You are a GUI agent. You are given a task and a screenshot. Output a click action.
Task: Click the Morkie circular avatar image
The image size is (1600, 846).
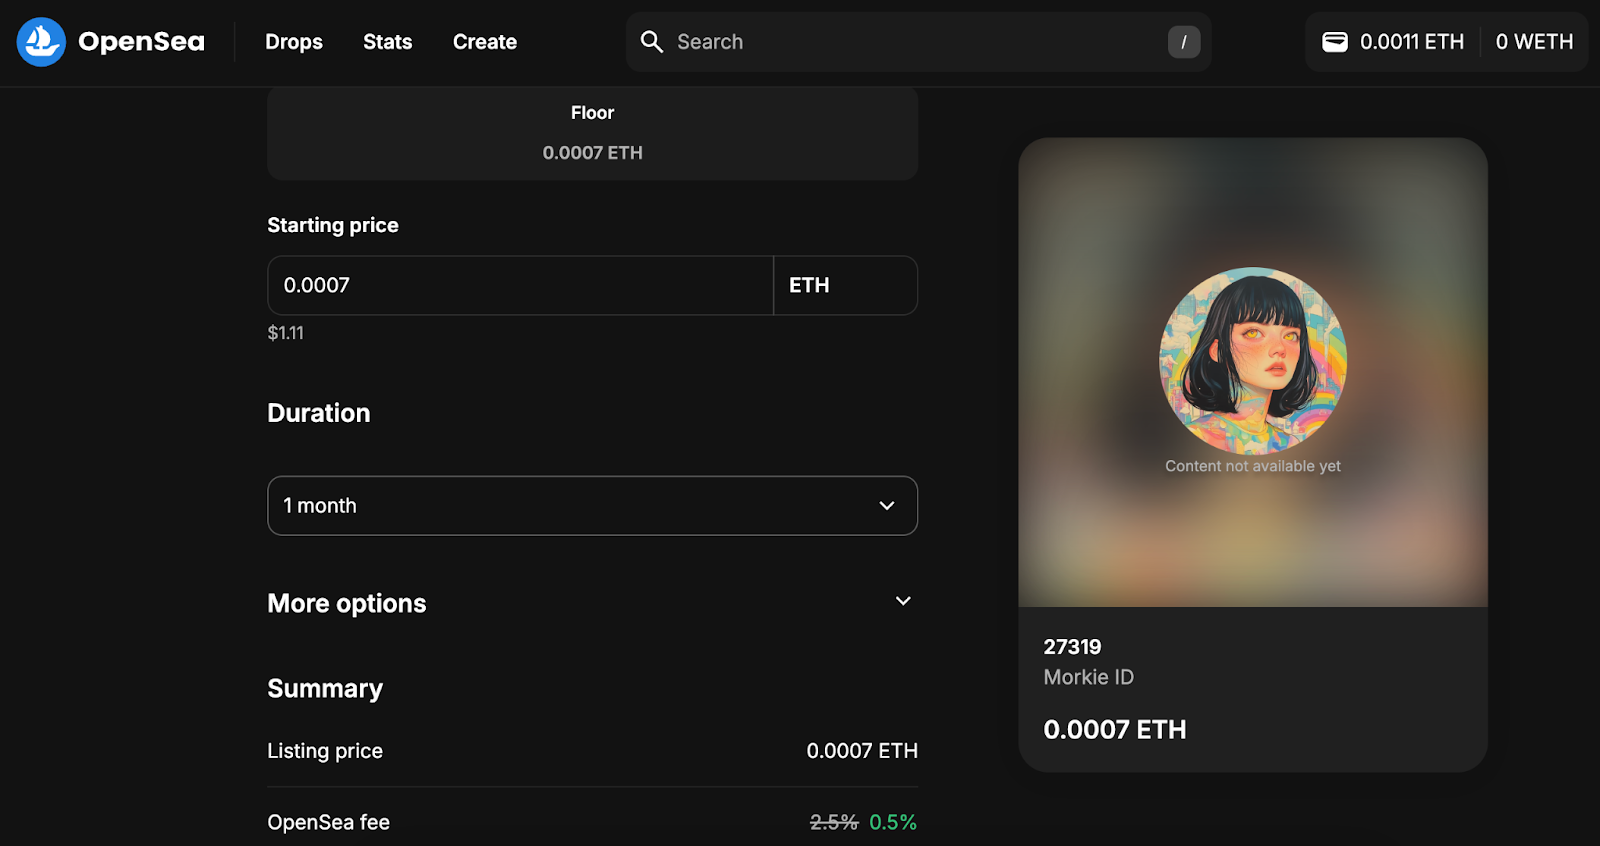pyautogui.click(x=1252, y=361)
